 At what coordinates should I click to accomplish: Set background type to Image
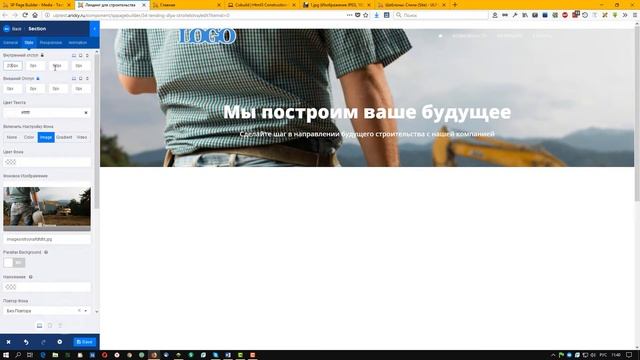click(46, 137)
